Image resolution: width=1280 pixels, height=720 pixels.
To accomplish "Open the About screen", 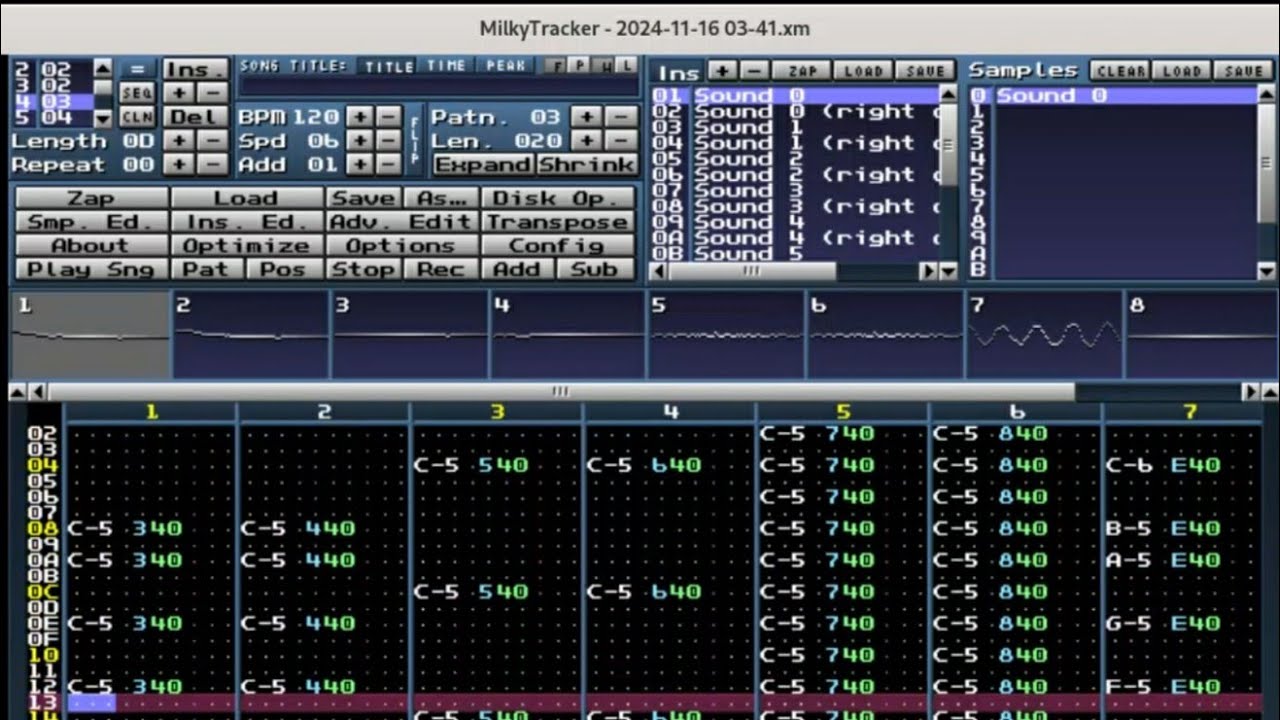I will click(91, 245).
